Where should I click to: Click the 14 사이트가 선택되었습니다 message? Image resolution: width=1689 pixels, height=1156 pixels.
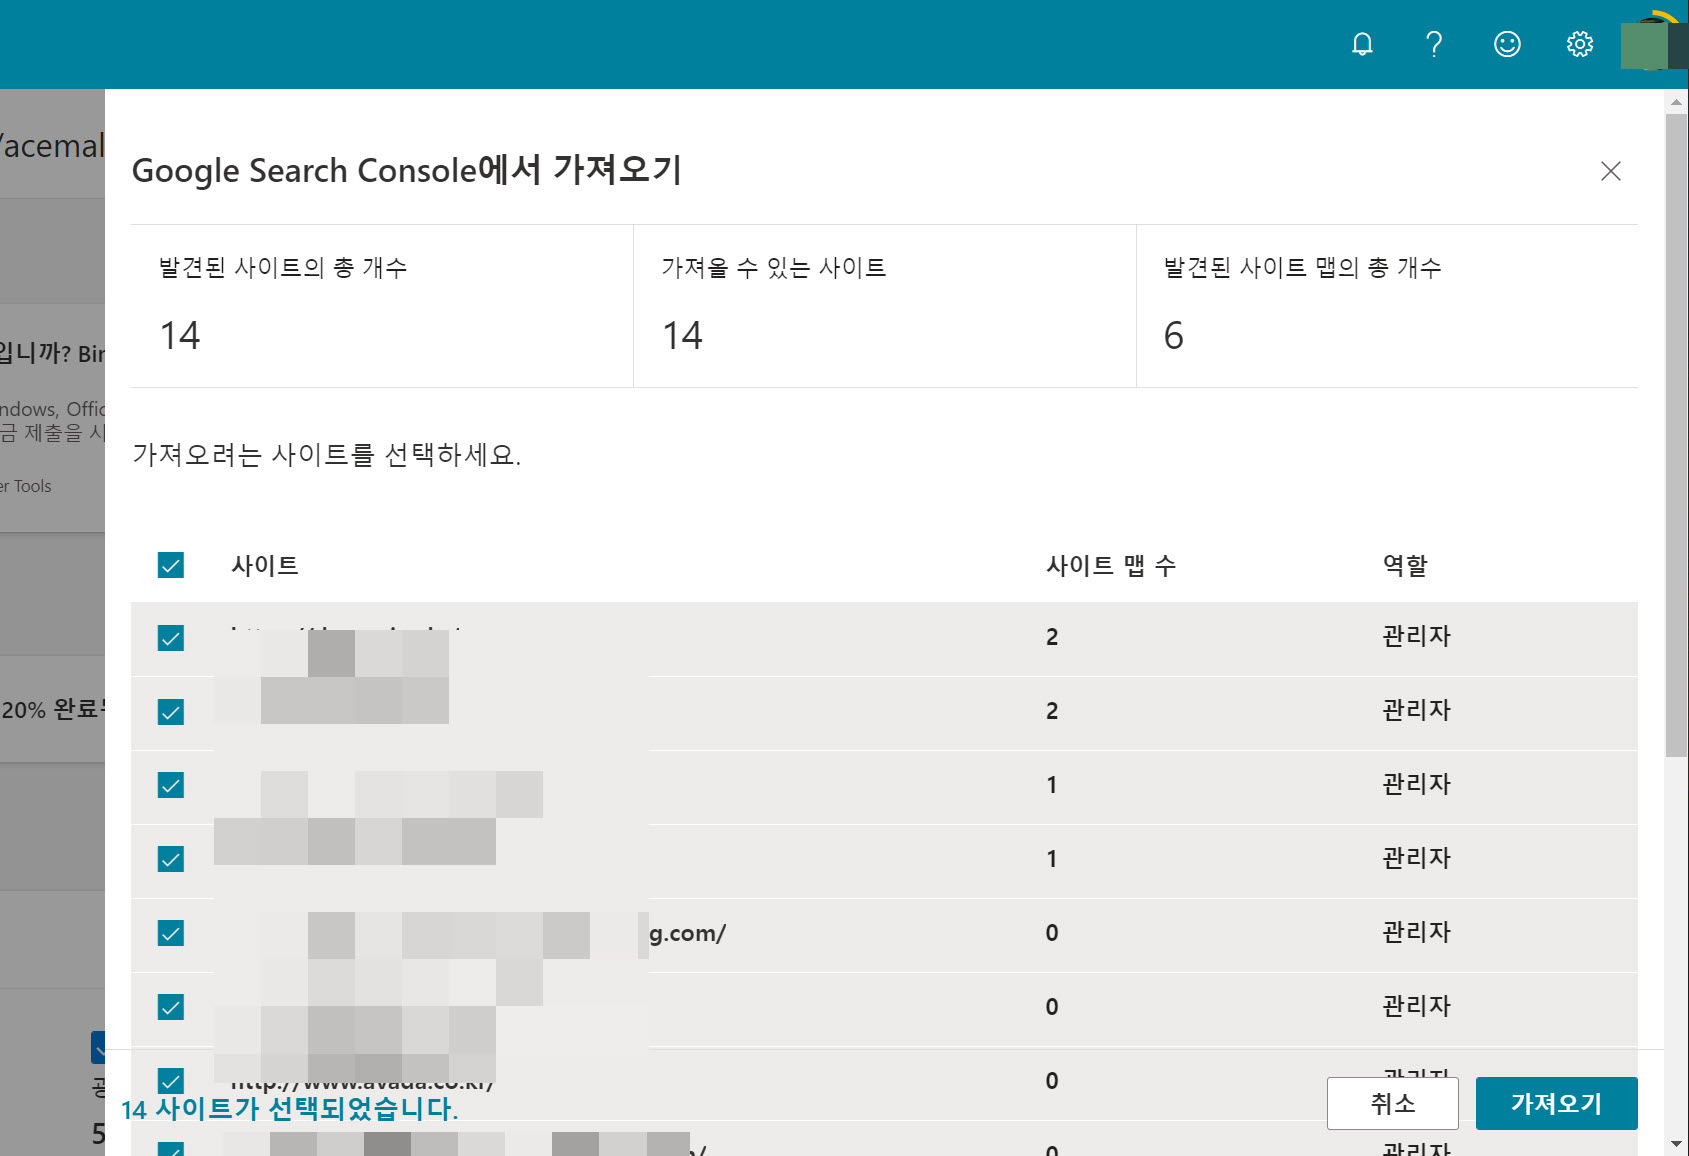(289, 1108)
